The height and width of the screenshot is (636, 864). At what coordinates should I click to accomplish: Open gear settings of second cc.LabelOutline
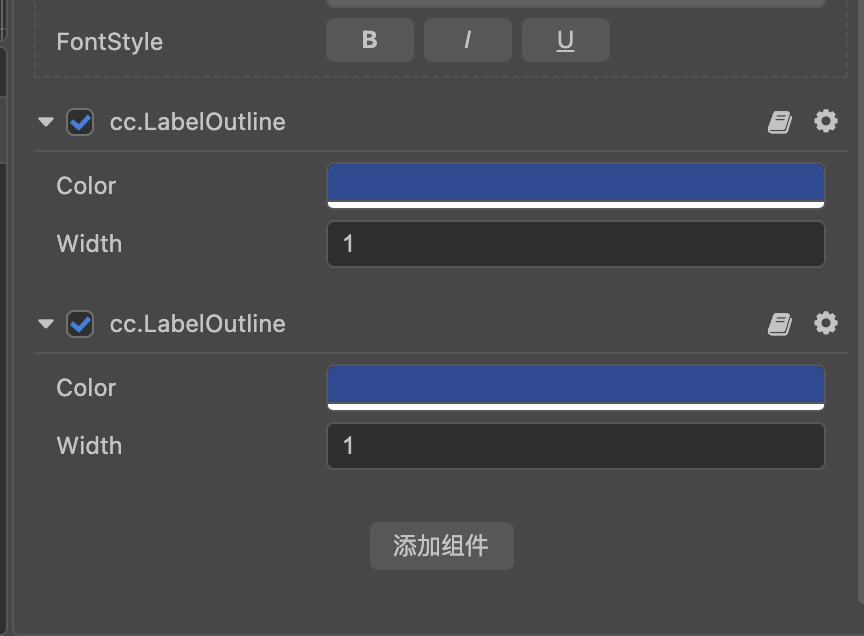tap(825, 323)
